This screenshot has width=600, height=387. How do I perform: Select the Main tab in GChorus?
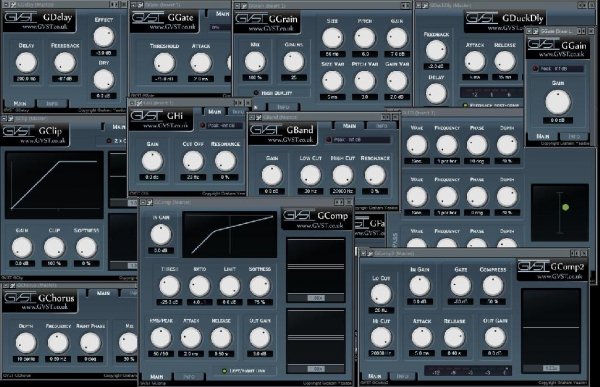coord(103,293)
